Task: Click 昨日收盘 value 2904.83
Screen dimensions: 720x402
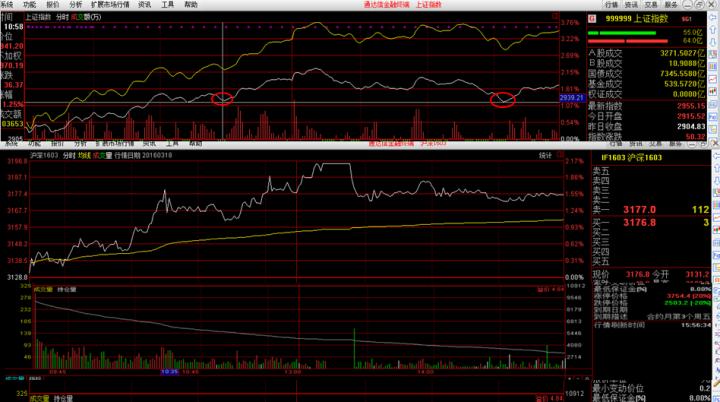Action: [691, 126]
